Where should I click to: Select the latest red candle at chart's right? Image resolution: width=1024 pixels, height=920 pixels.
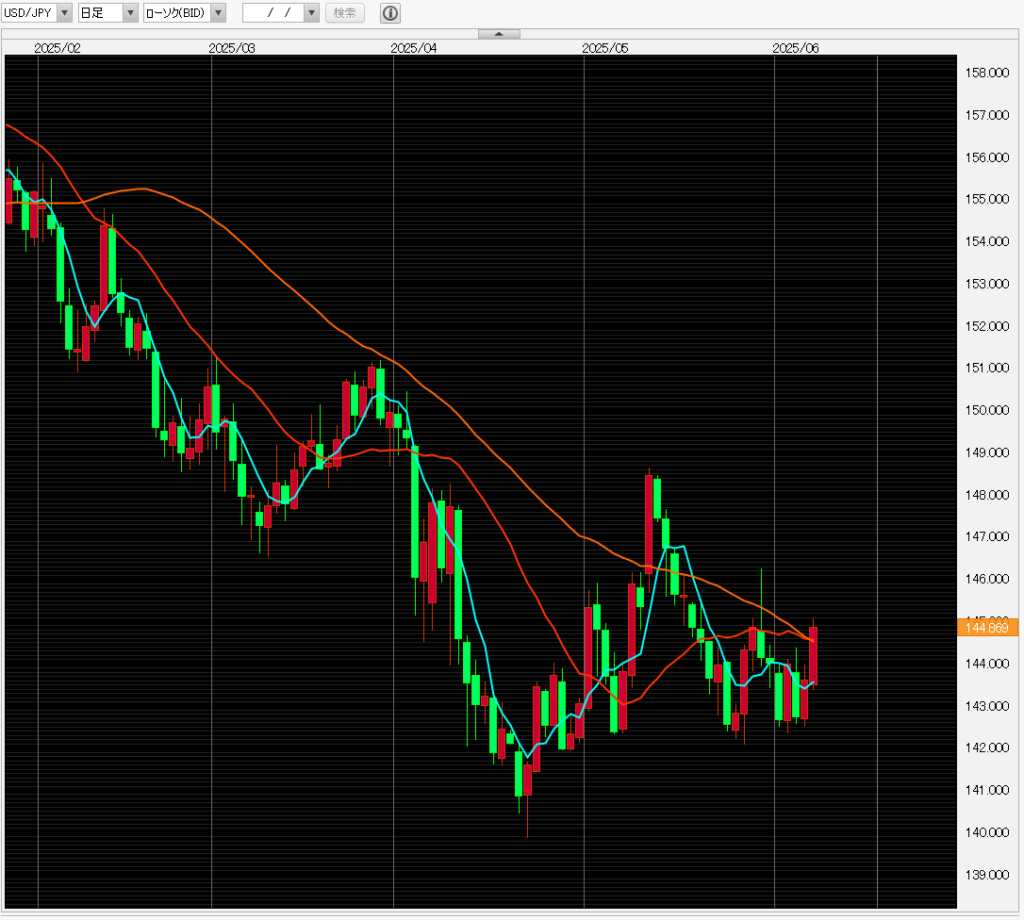coord(814,655)
